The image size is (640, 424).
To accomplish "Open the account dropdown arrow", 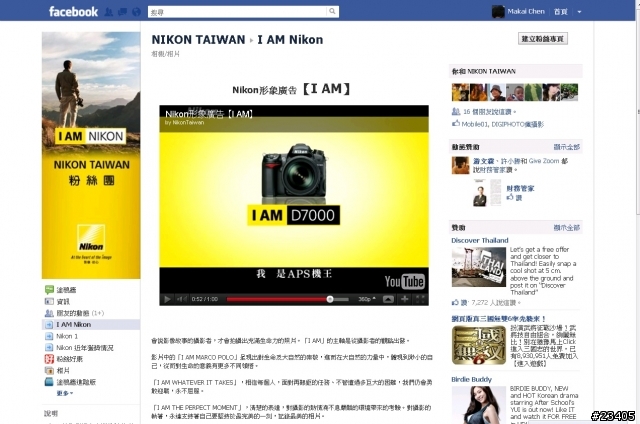I will pyautogui.click(x=579, y=12).
